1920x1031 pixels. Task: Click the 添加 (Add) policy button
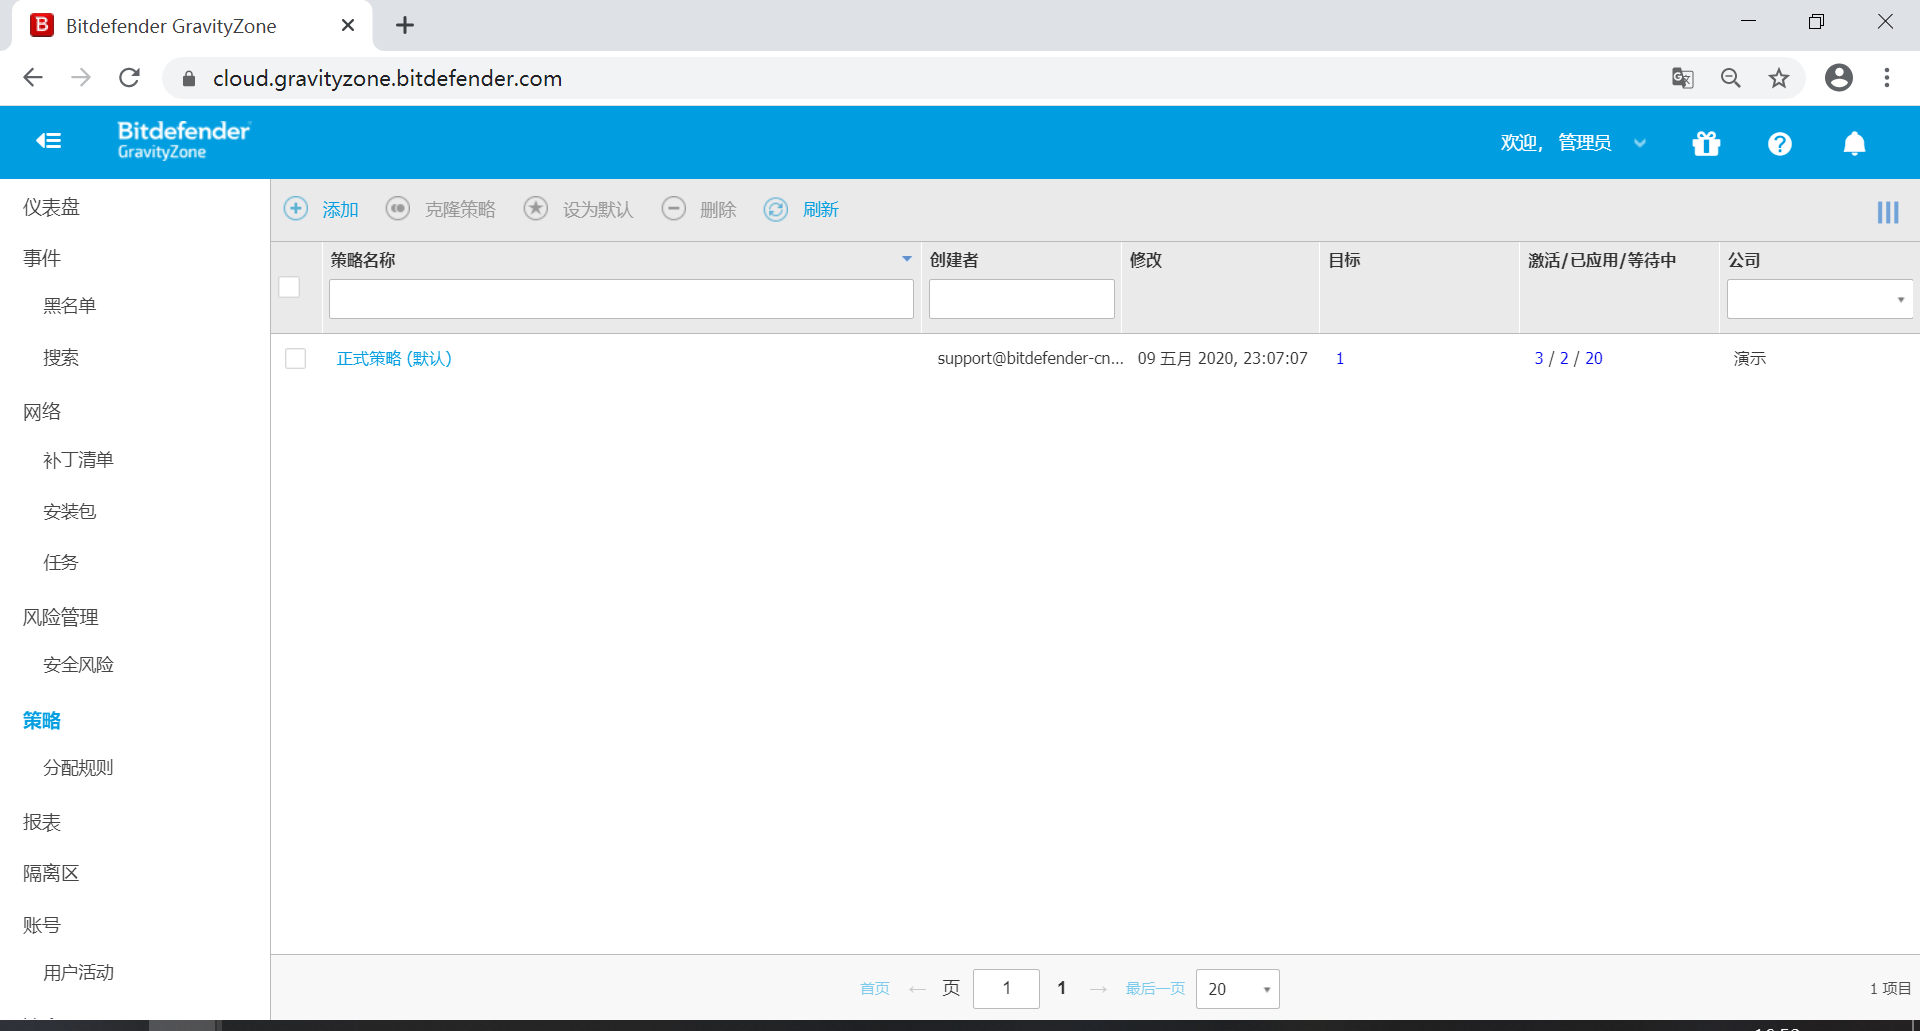coord(321,209)
